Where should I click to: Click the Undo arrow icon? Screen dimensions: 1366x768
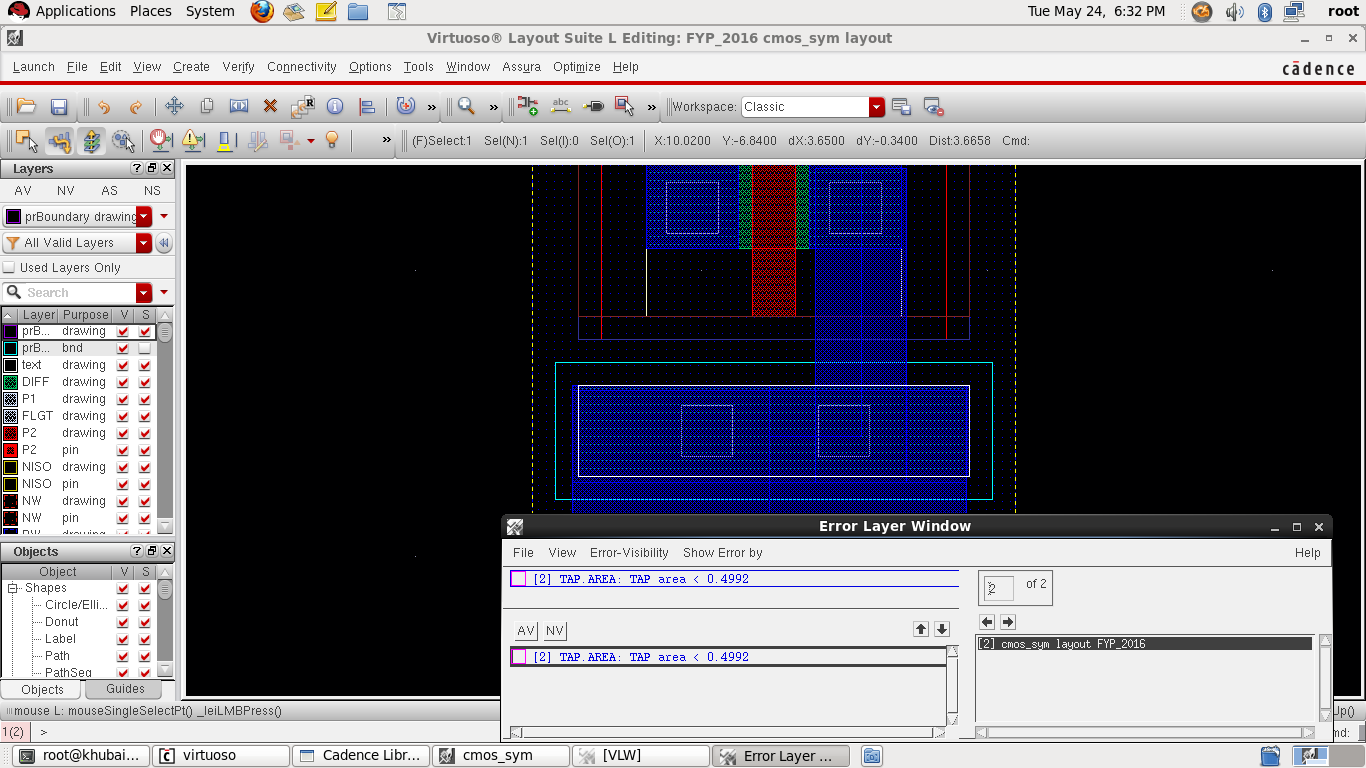103,107
